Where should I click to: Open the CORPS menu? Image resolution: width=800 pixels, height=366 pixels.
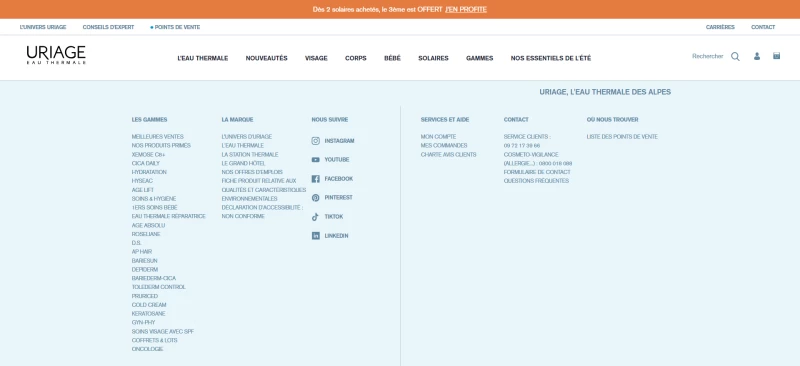point(356,58)
